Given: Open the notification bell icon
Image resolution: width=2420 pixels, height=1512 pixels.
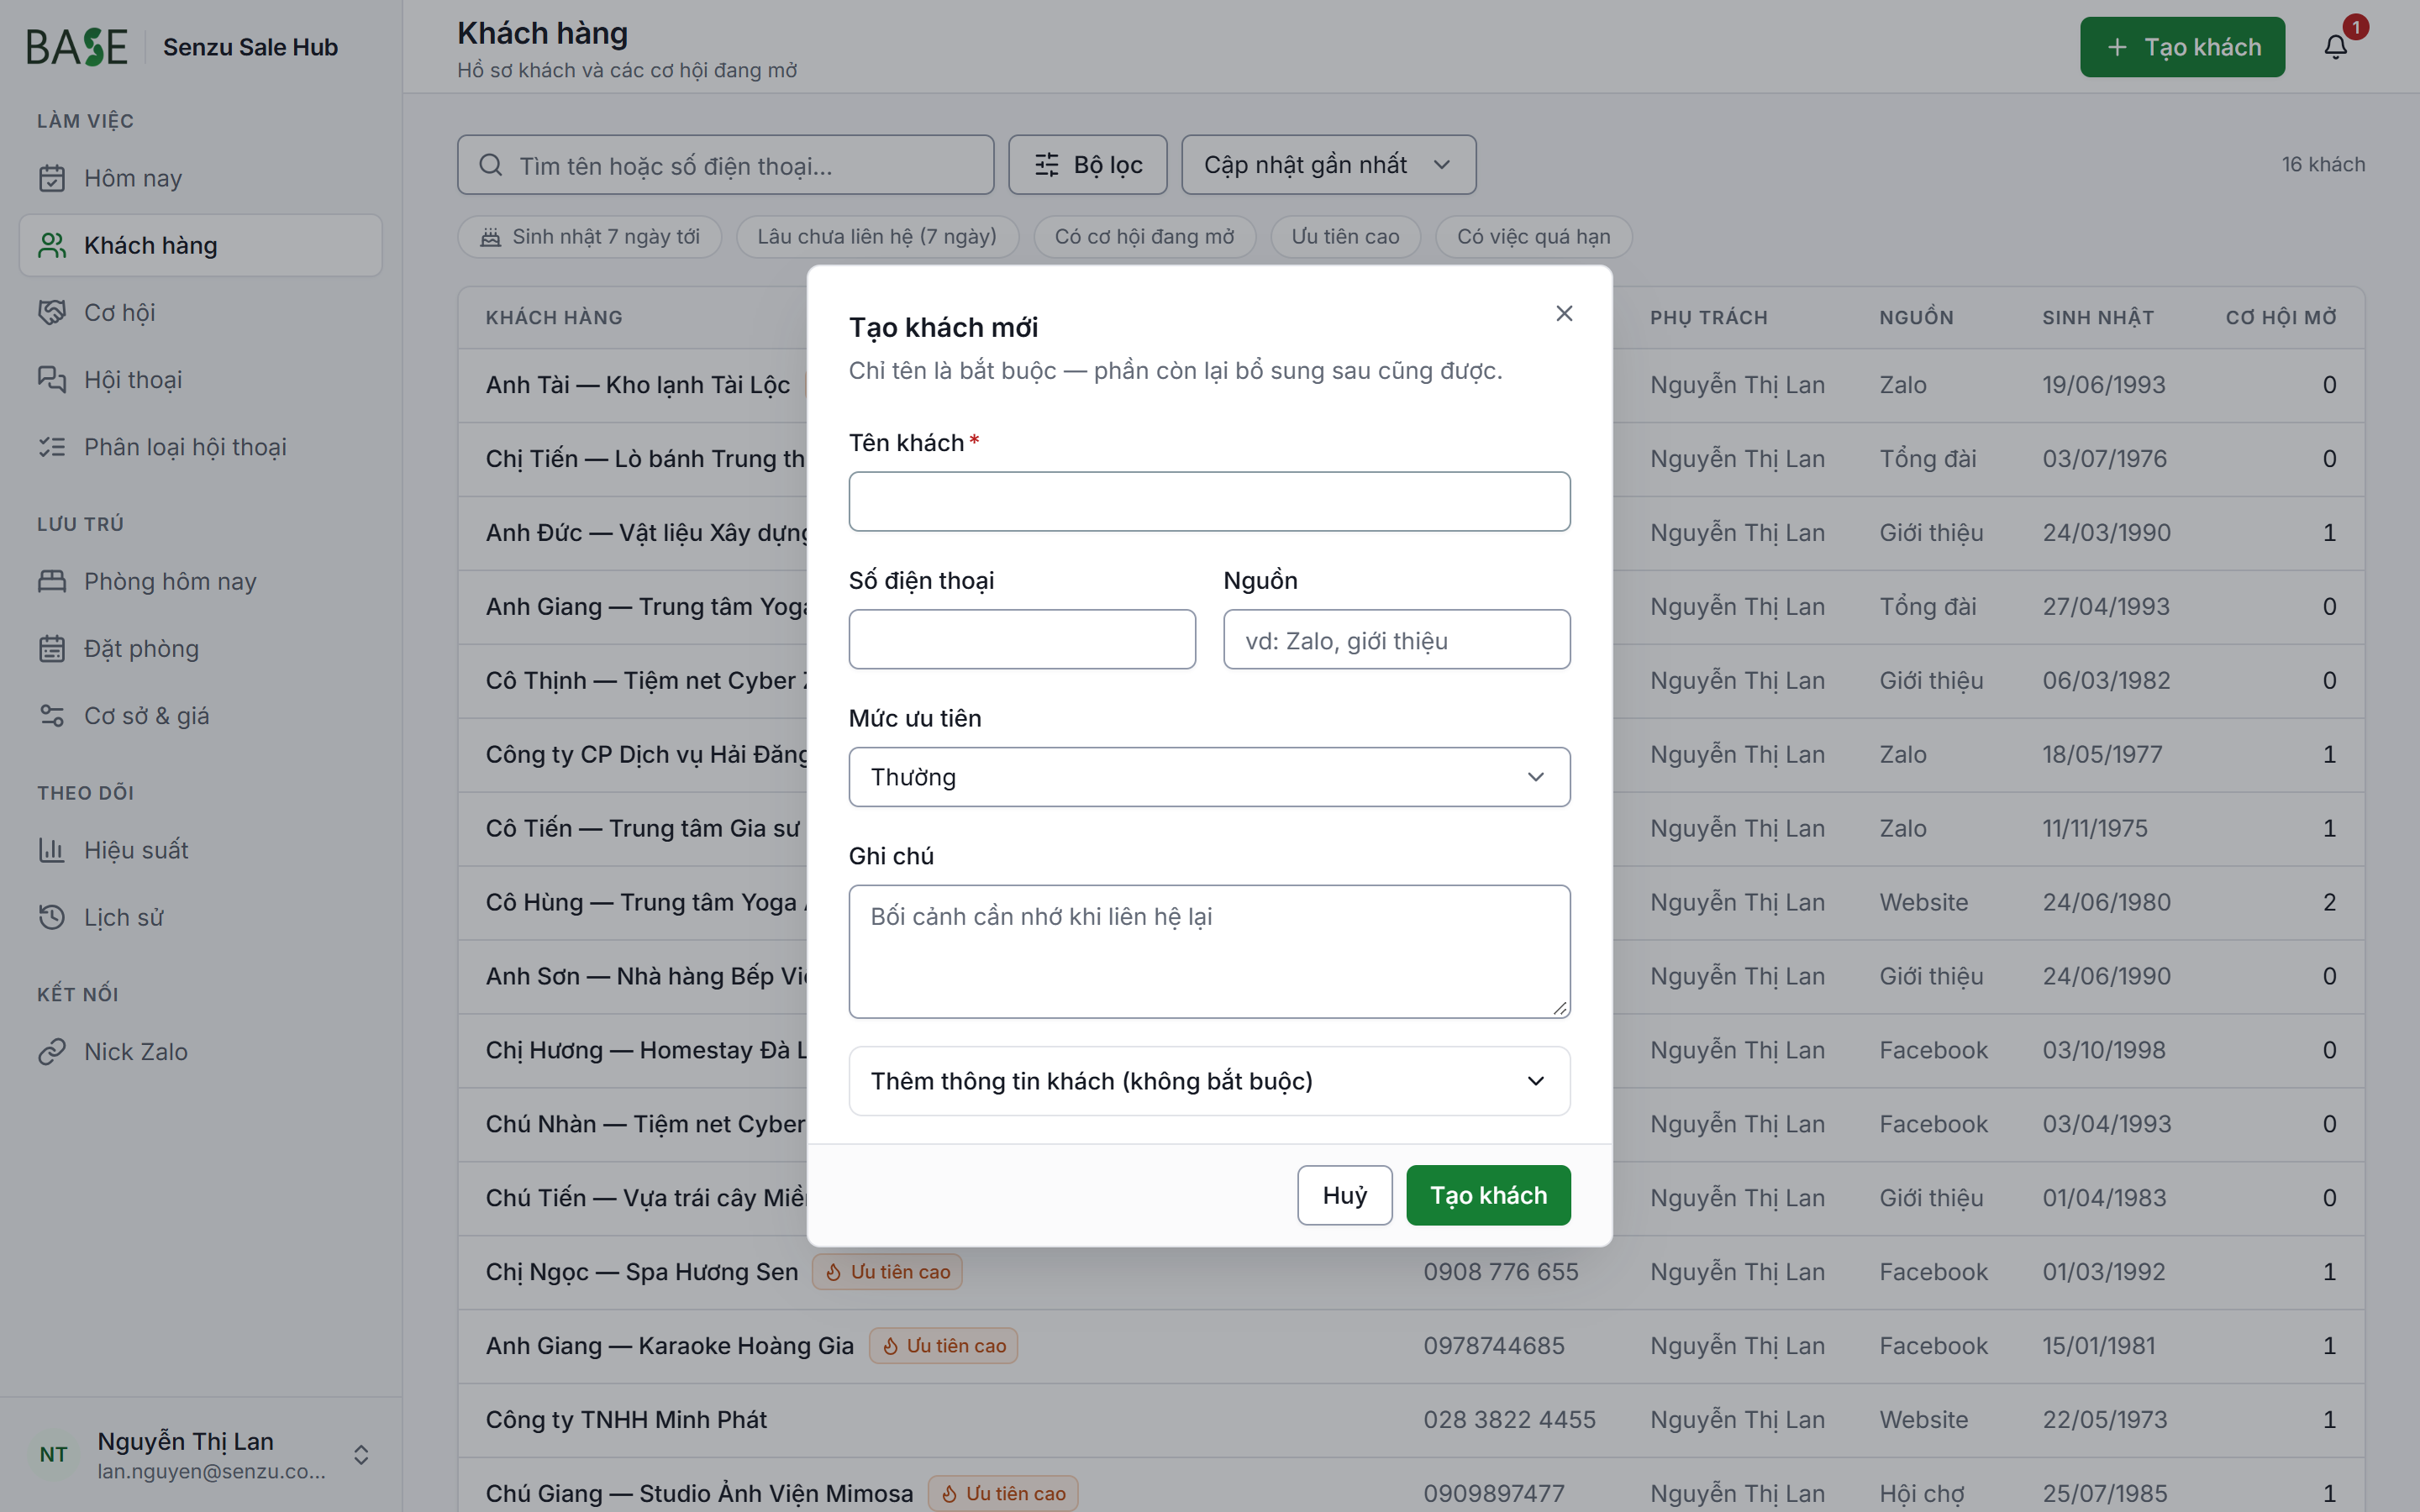Looking at the screenshot, I should click(2335, 47).
